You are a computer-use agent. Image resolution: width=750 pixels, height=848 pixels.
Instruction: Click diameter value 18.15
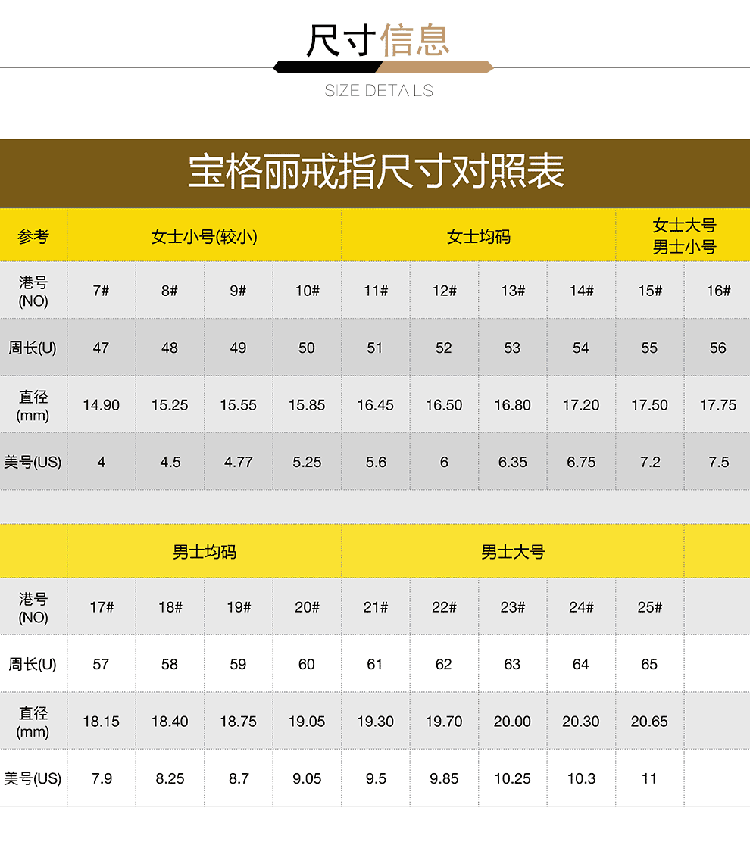101,721
